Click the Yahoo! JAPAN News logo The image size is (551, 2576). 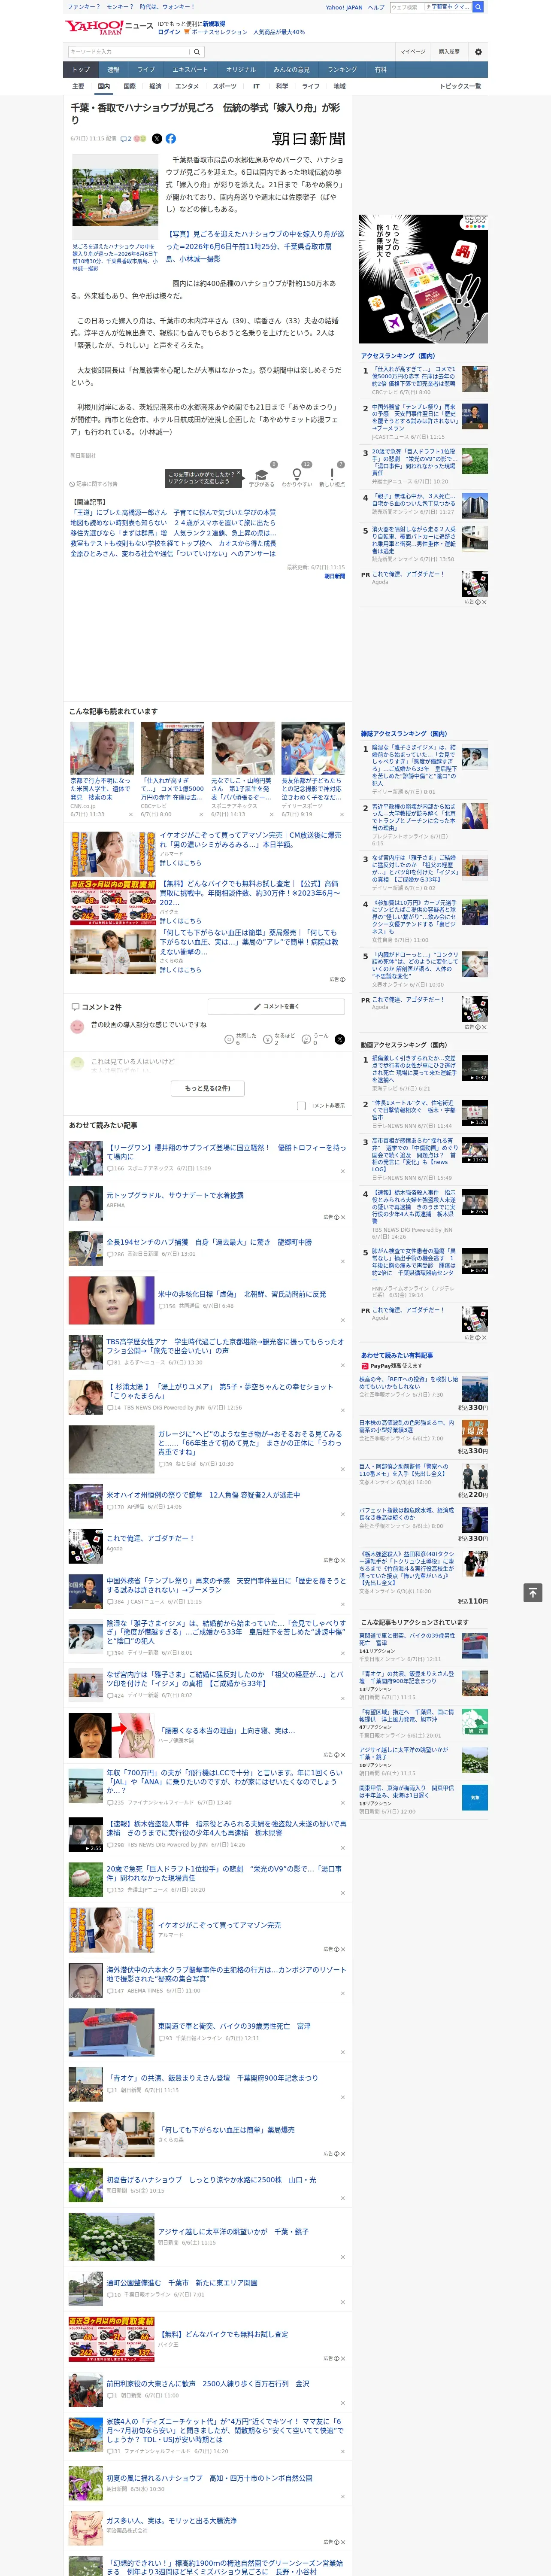[x=109, y=27]
